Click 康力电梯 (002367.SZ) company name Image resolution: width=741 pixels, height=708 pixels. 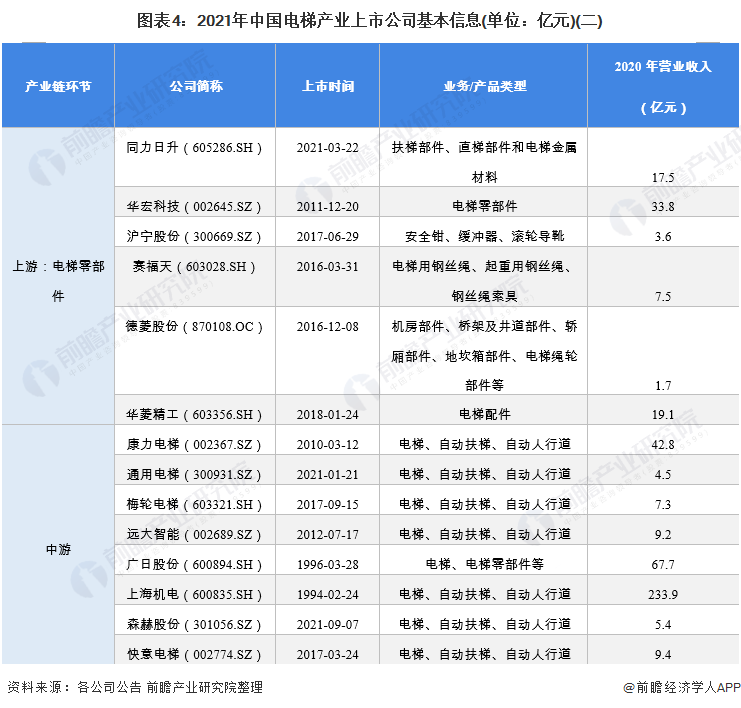coord(196,444)
